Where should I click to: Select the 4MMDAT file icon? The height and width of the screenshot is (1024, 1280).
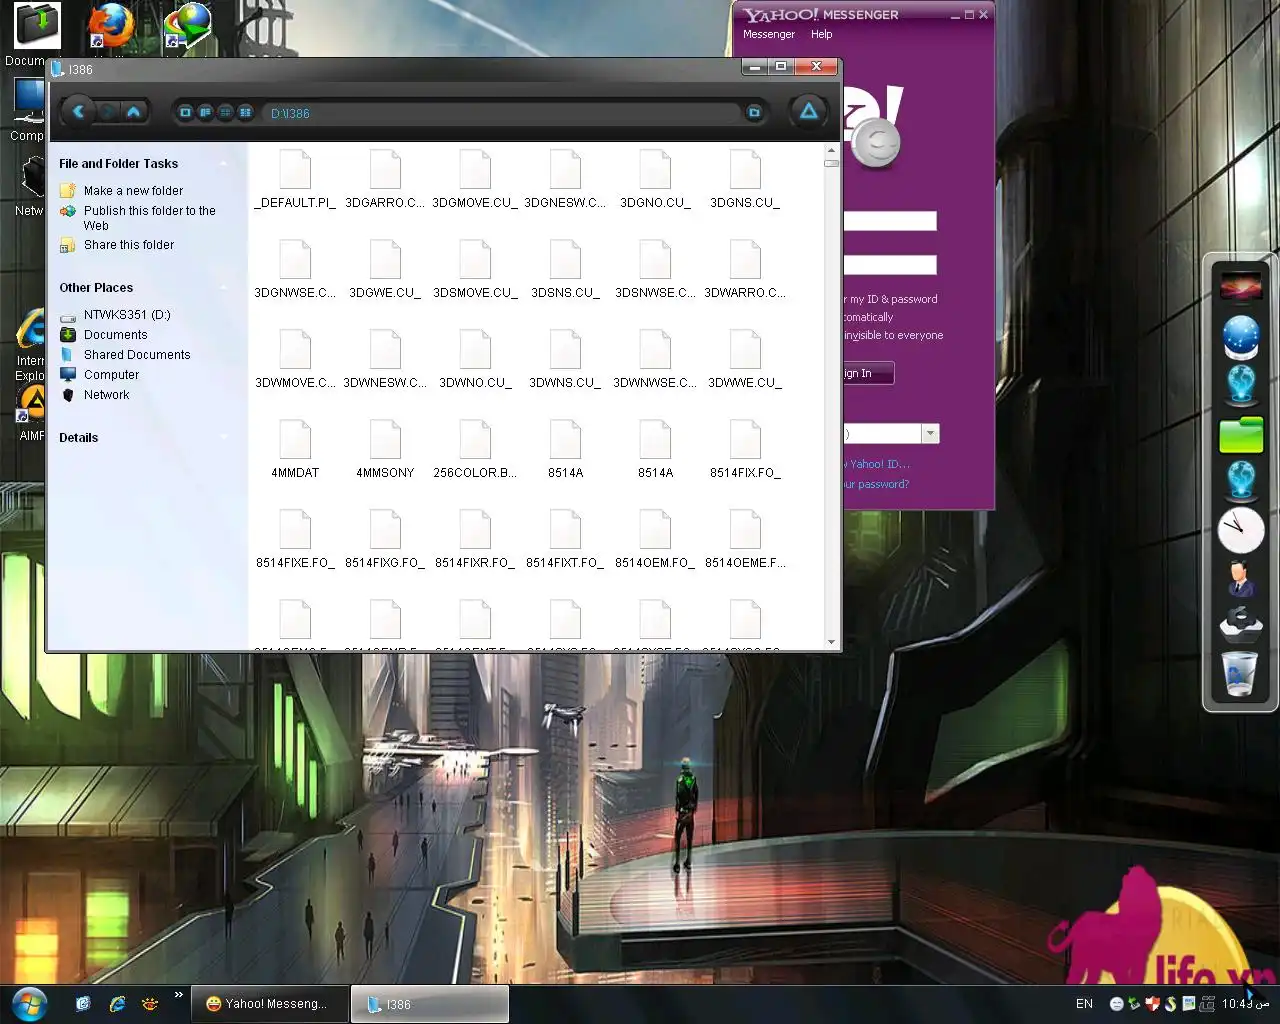295,439
